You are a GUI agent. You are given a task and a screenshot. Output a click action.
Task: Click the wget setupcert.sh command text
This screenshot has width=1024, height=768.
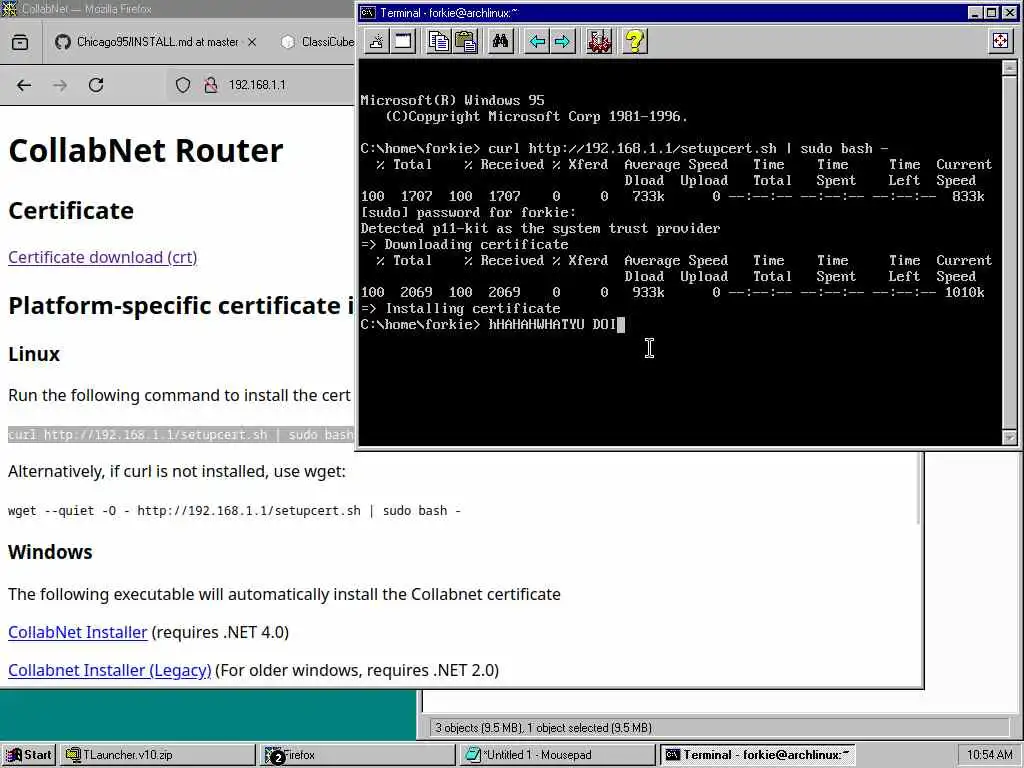coord(234,511)
